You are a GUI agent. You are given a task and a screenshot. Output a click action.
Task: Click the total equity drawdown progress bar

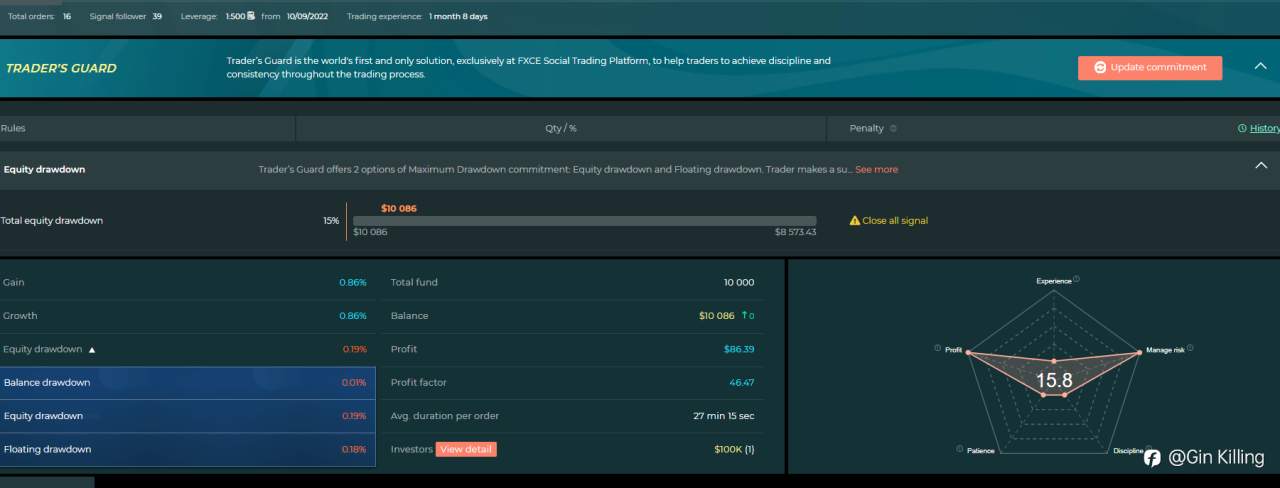tap(584, 221)
